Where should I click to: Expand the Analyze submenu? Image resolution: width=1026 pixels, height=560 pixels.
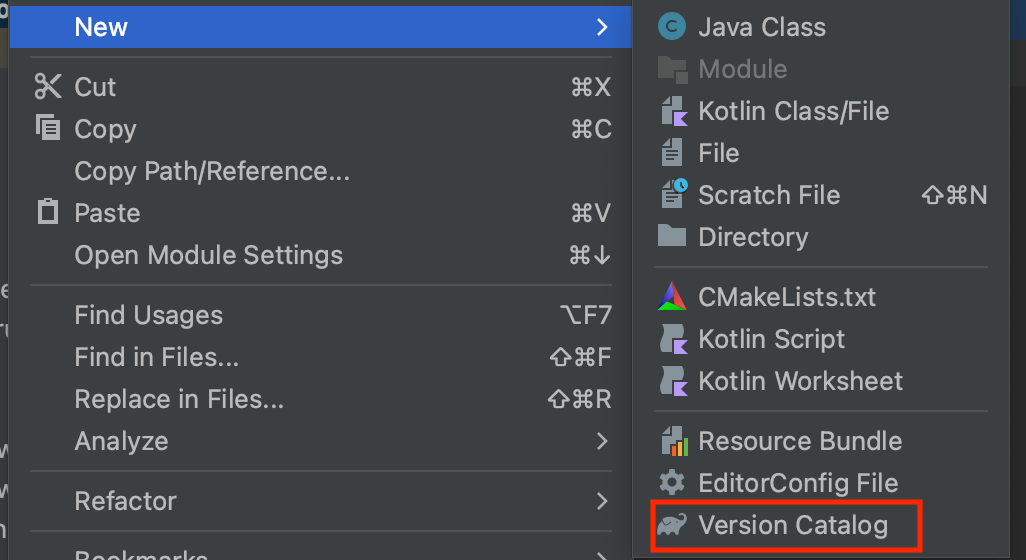[x=601, y=441]
